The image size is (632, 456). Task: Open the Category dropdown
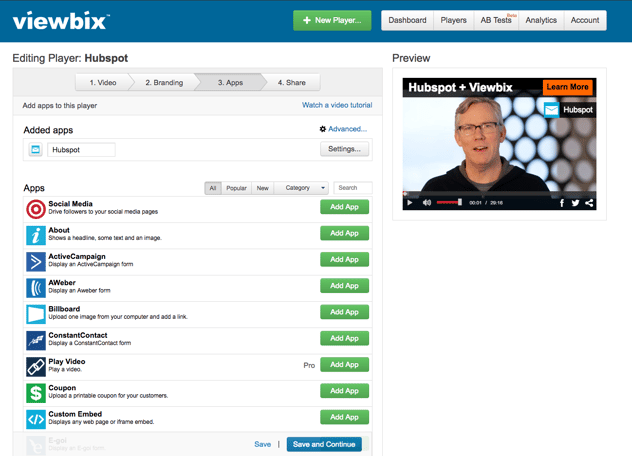[x=303, y=188]
